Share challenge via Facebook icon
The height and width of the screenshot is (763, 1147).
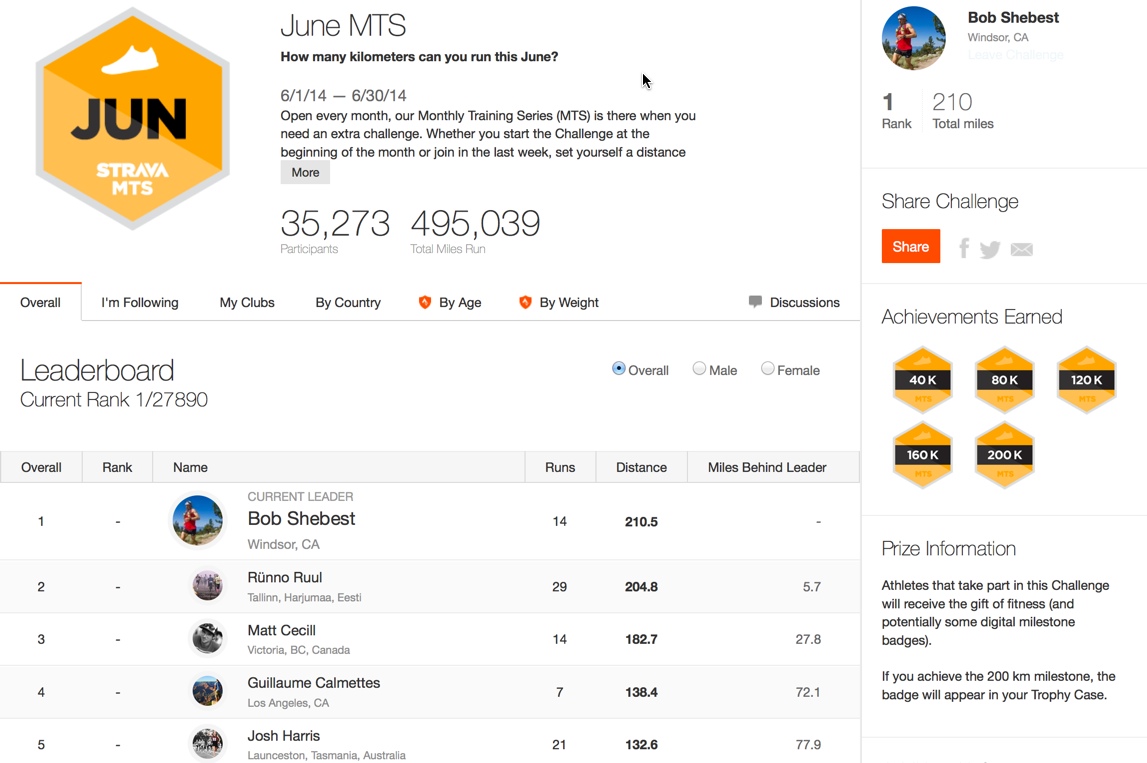click(964, 248)
